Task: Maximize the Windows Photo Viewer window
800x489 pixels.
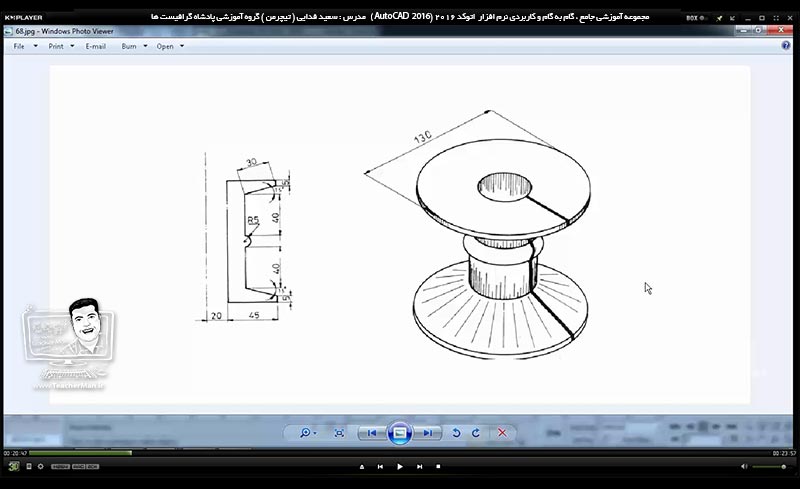Action: pyautogui.click(x=758, y=31)
